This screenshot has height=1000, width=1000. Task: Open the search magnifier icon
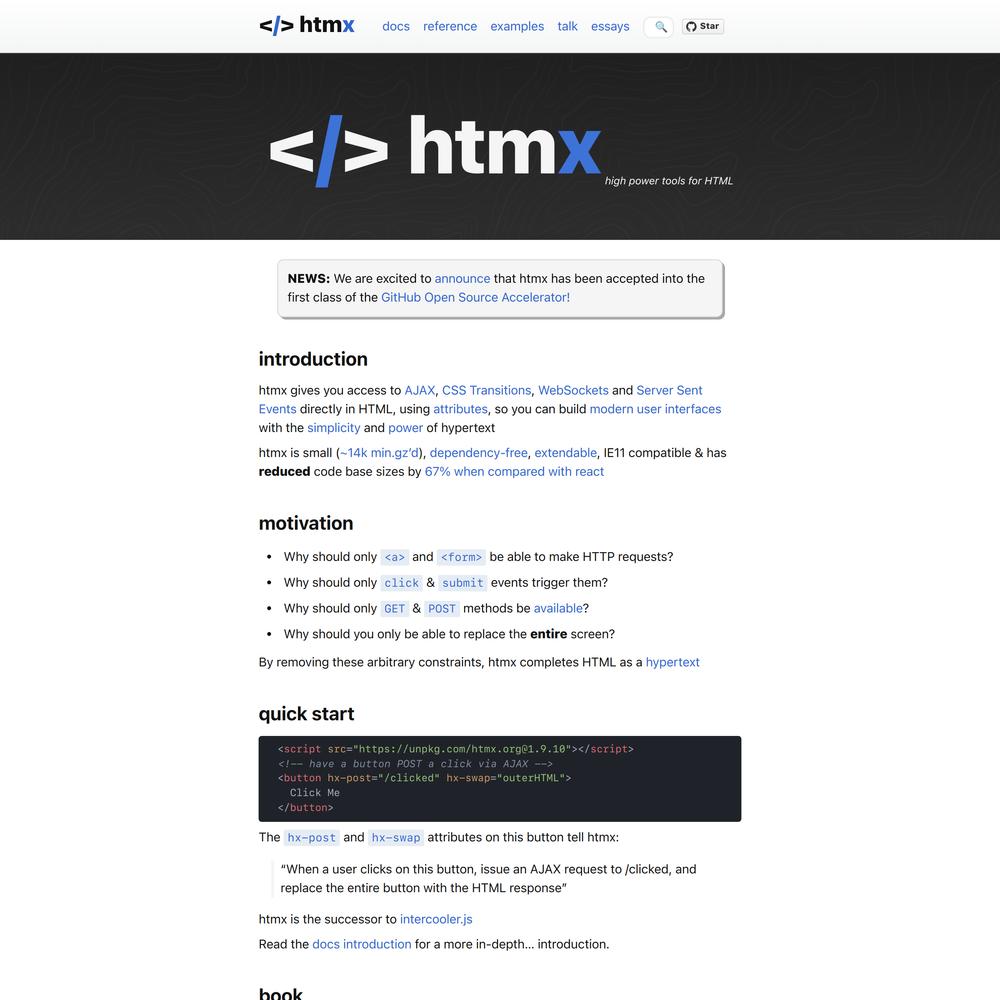(660, 27)
